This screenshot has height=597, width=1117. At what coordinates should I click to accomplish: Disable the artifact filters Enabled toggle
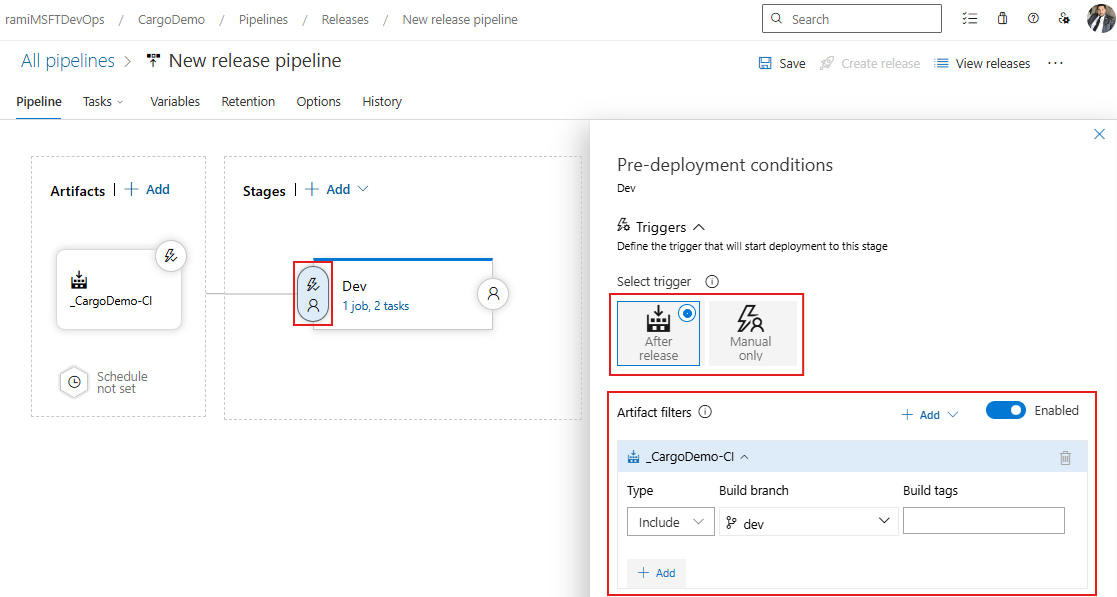coord(1006,409)
